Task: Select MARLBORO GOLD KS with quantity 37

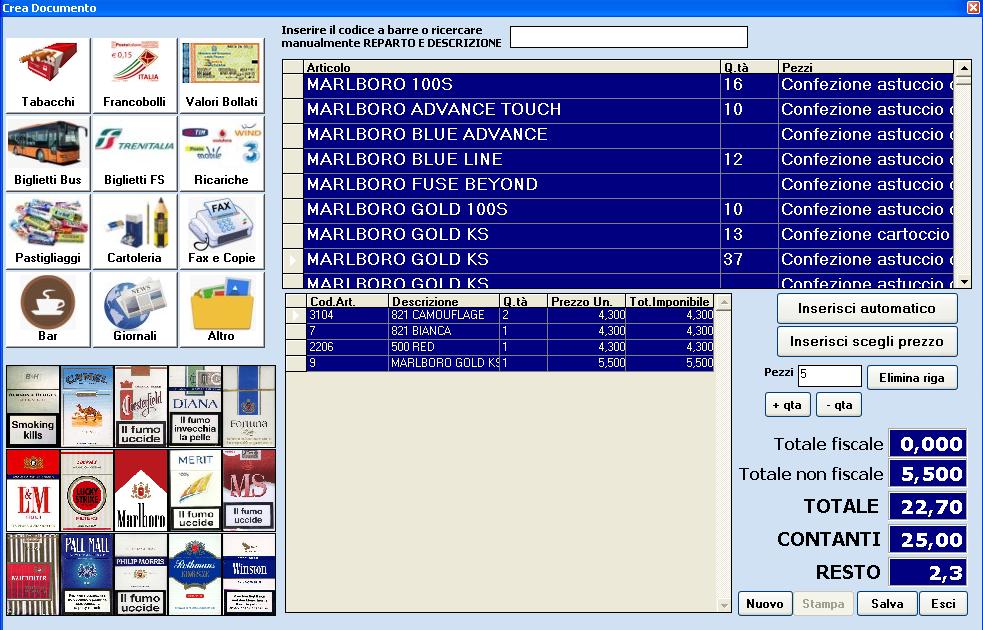Action: 618,260
